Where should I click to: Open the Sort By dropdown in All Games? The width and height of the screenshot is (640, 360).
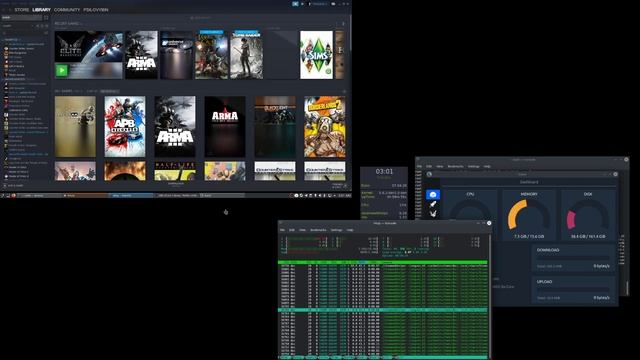(x=109, y=91)
